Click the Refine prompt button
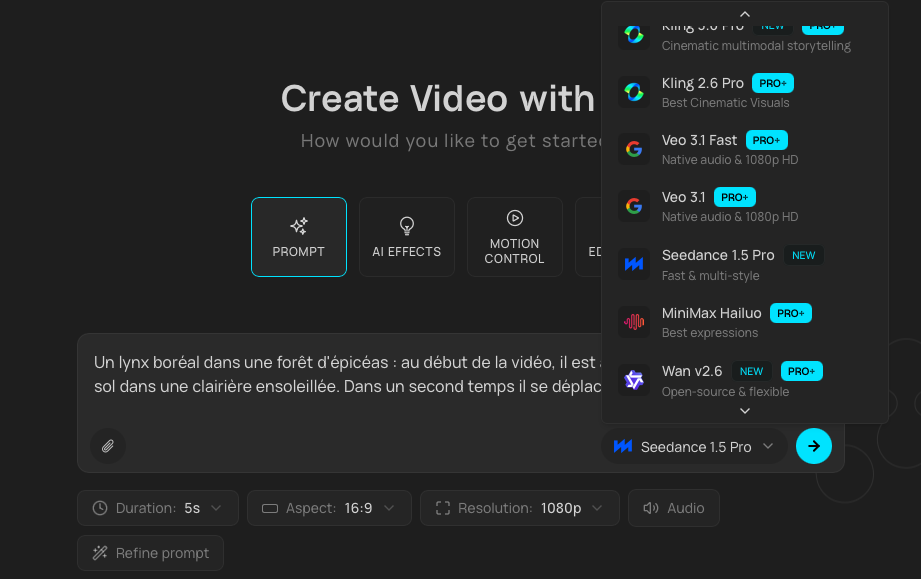921x579 pixels. click(x=150, y=553)
